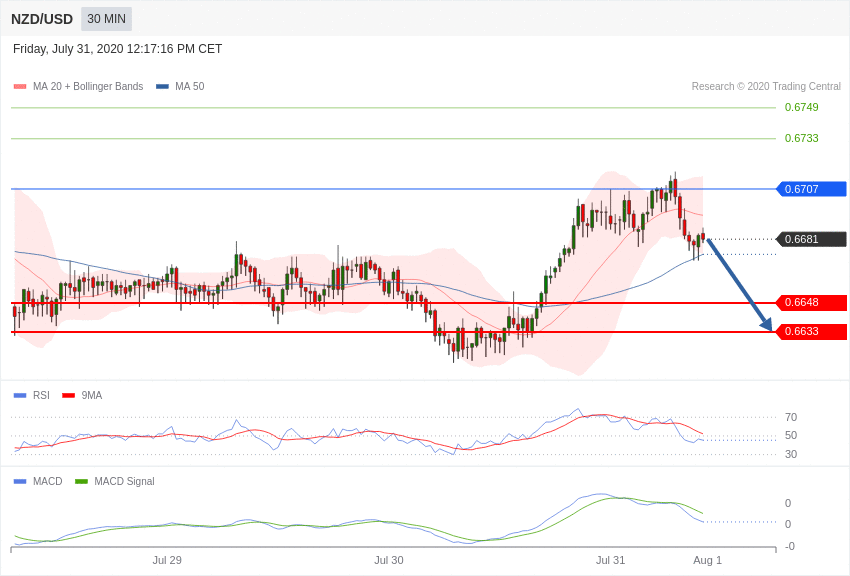This screenshot has width=850, height=576.
Task: Click the Jul 30 date axis label
Action: (x=389, y=560)
